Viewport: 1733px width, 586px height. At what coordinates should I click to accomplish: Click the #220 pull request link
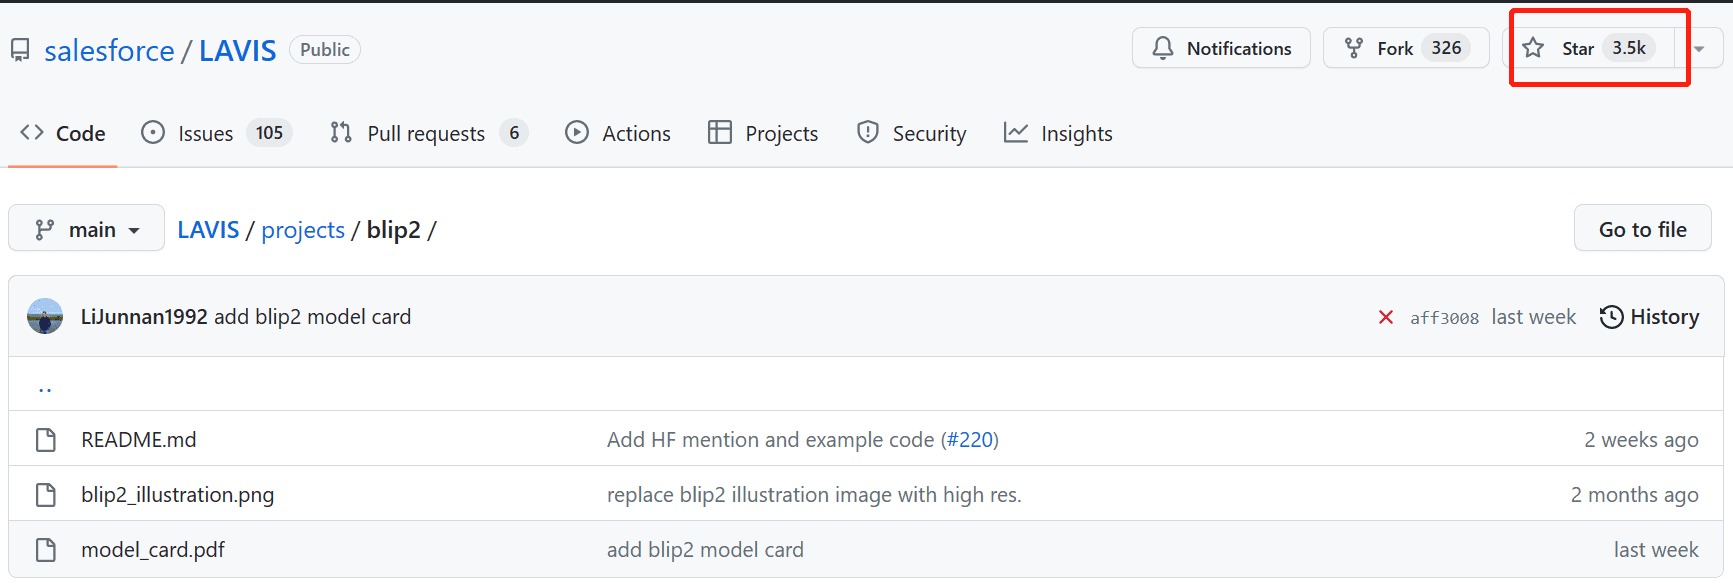point(970,440)
